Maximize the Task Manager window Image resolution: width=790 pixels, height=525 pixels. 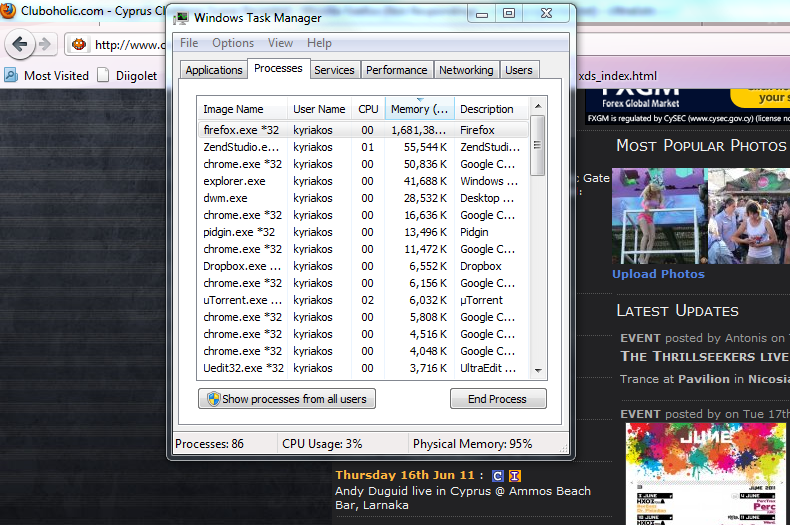click(509, 14)
